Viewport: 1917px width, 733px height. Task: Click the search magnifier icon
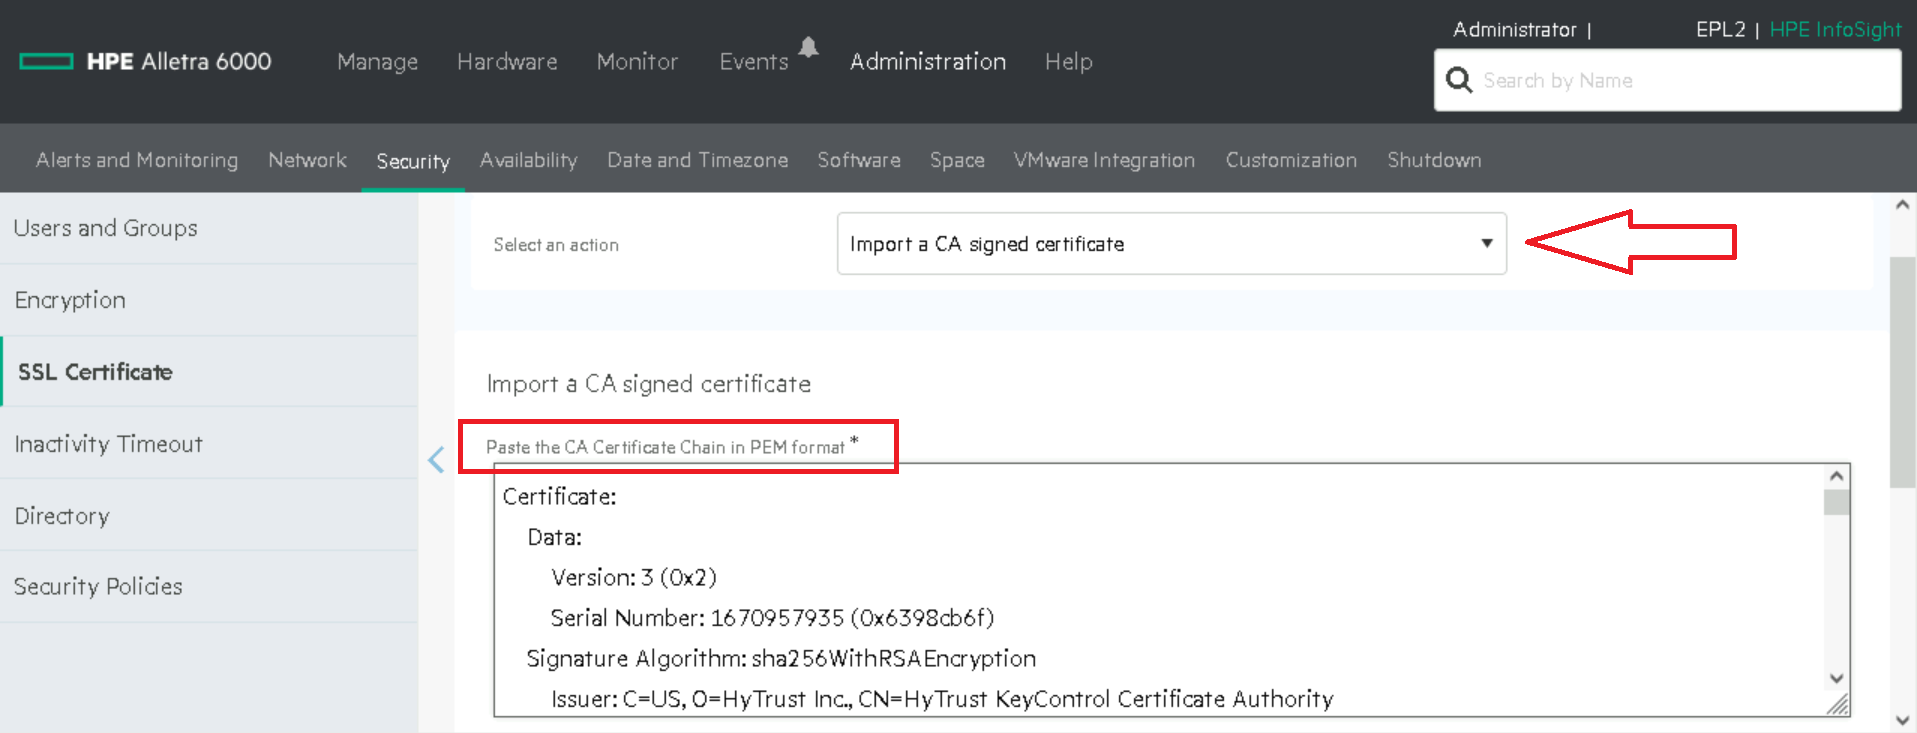pos(1459,80)
